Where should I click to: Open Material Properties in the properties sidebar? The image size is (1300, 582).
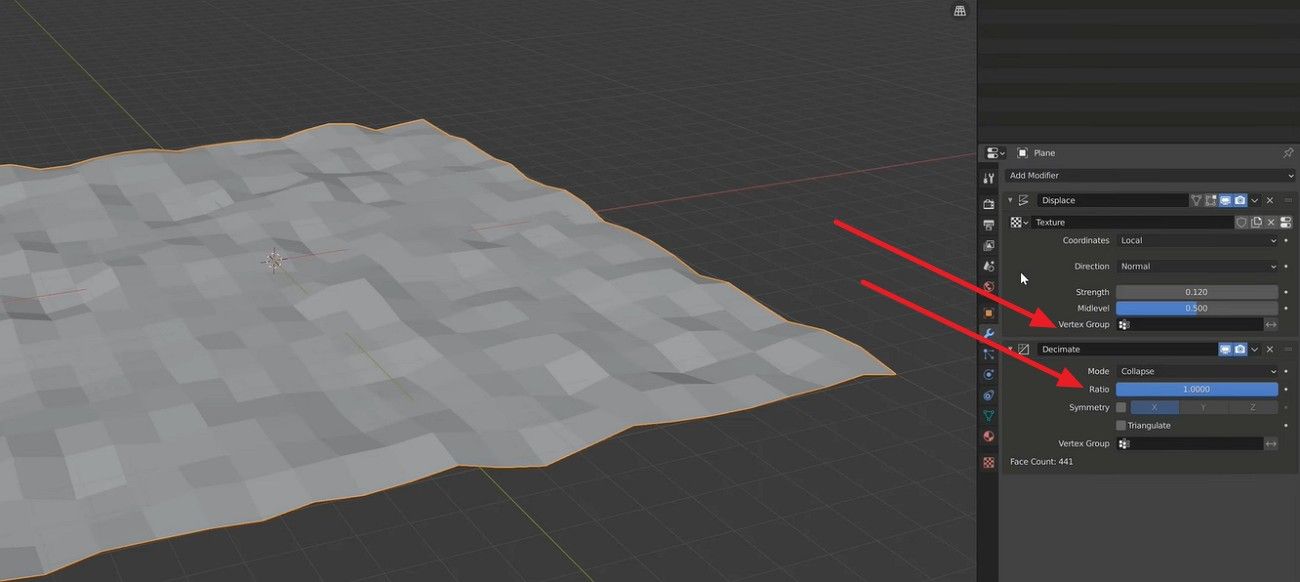[988, 436]
